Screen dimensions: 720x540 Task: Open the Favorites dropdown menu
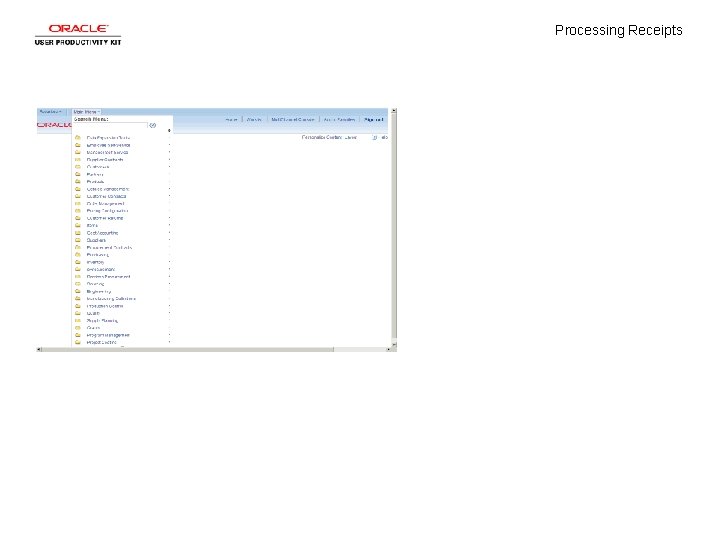tap(50, 112)
